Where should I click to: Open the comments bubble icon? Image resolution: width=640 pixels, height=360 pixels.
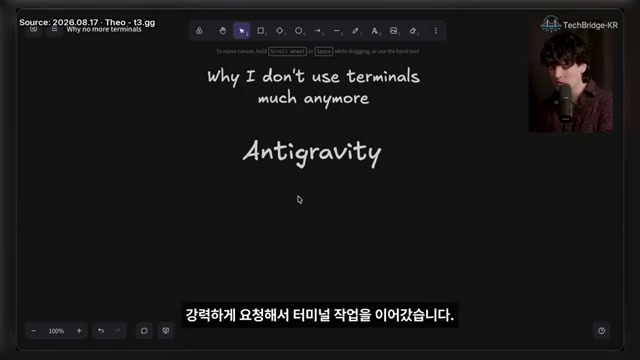click(144, 331)
